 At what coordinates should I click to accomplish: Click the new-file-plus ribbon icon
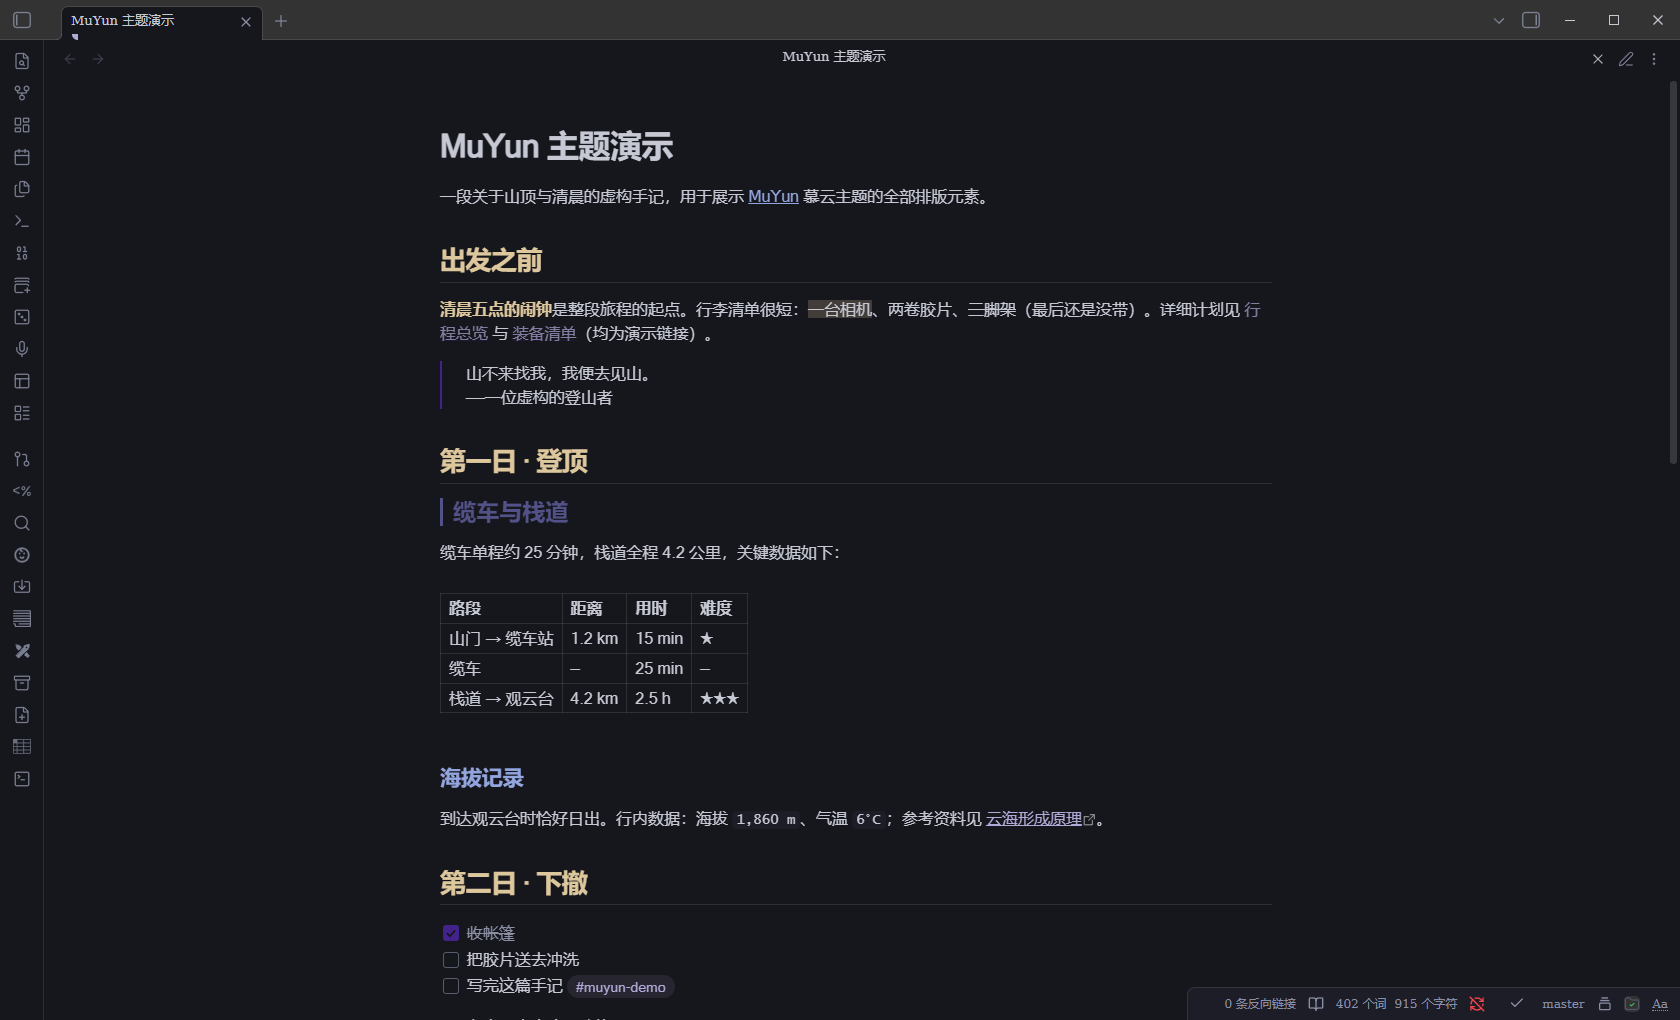pos(22,715)
